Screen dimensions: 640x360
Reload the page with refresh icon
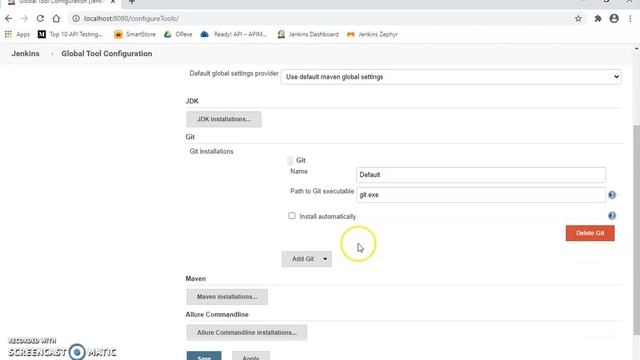[x=40, y=18]
